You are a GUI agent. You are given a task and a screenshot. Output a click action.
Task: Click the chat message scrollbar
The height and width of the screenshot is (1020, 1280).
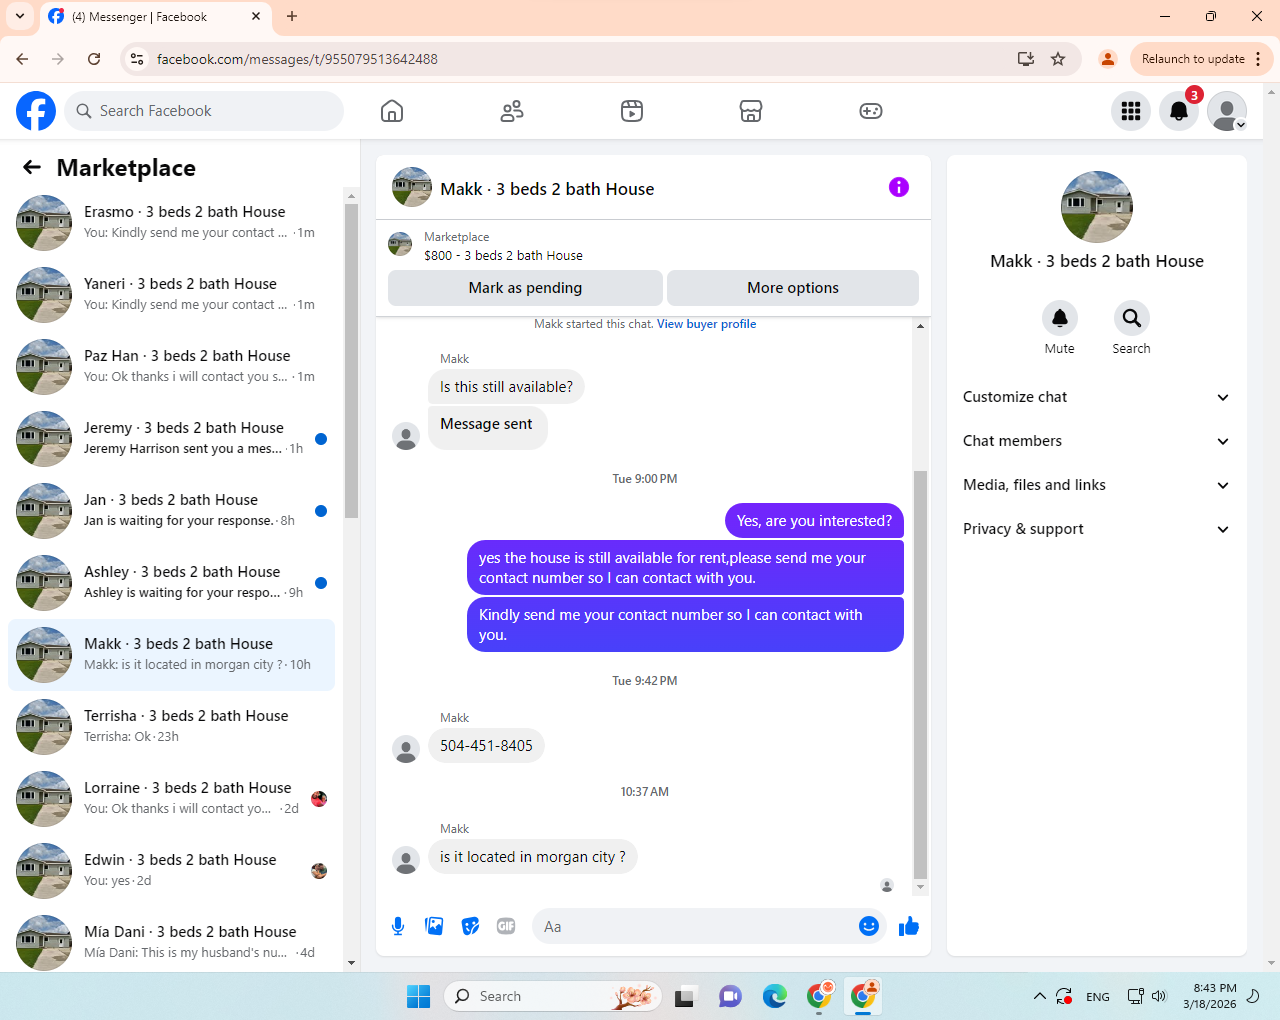920,675
